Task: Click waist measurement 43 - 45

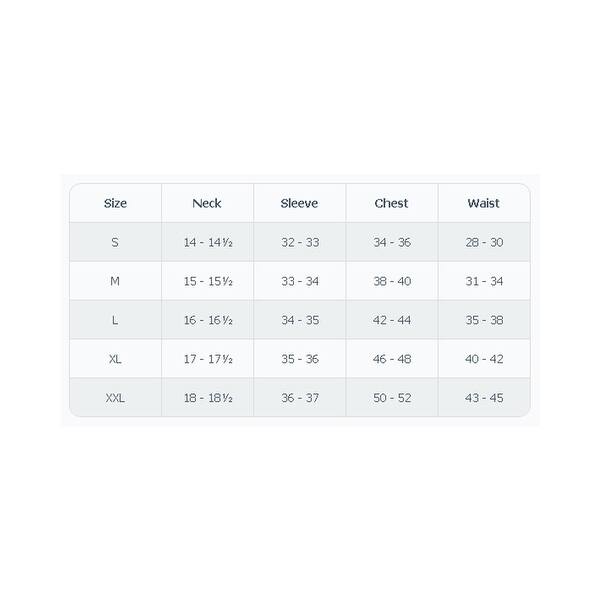Action: 484,398
